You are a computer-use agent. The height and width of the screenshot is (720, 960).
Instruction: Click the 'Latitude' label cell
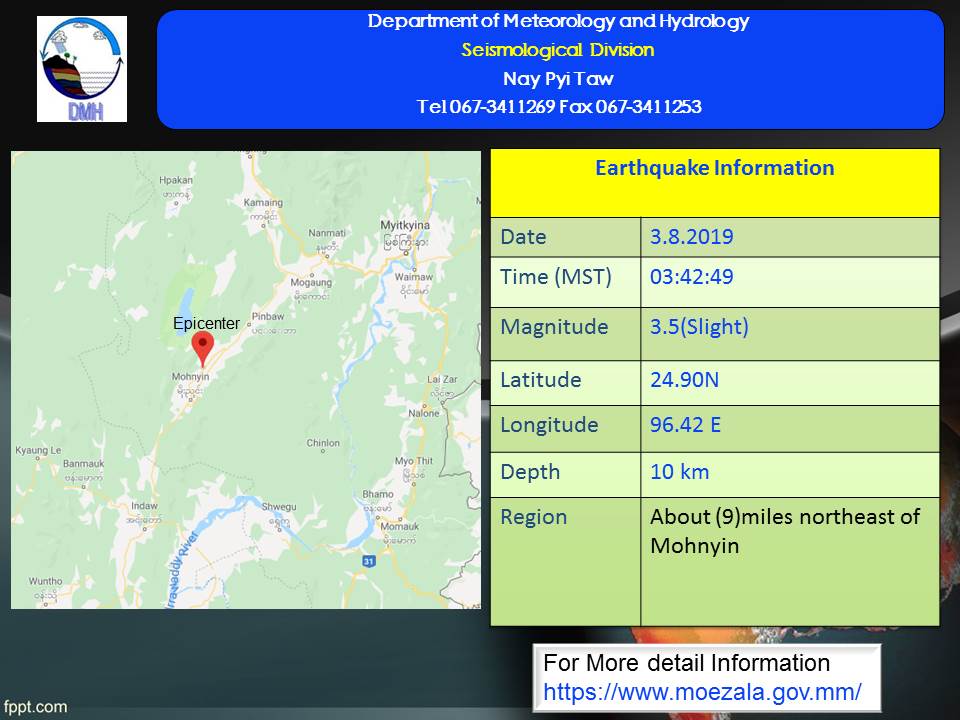[x=566, y=383]
